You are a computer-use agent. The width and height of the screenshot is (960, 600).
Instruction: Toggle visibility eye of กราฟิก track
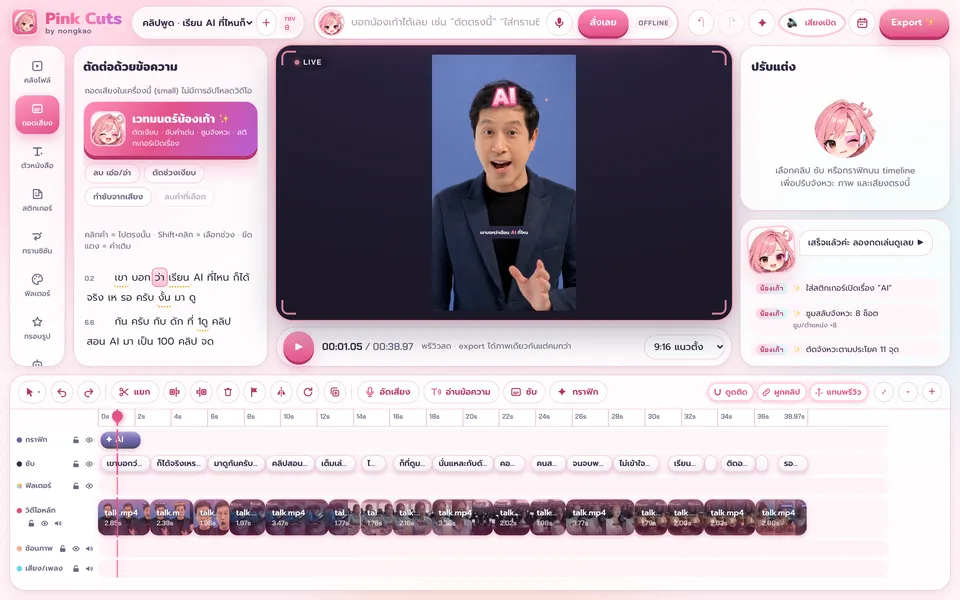89,440
